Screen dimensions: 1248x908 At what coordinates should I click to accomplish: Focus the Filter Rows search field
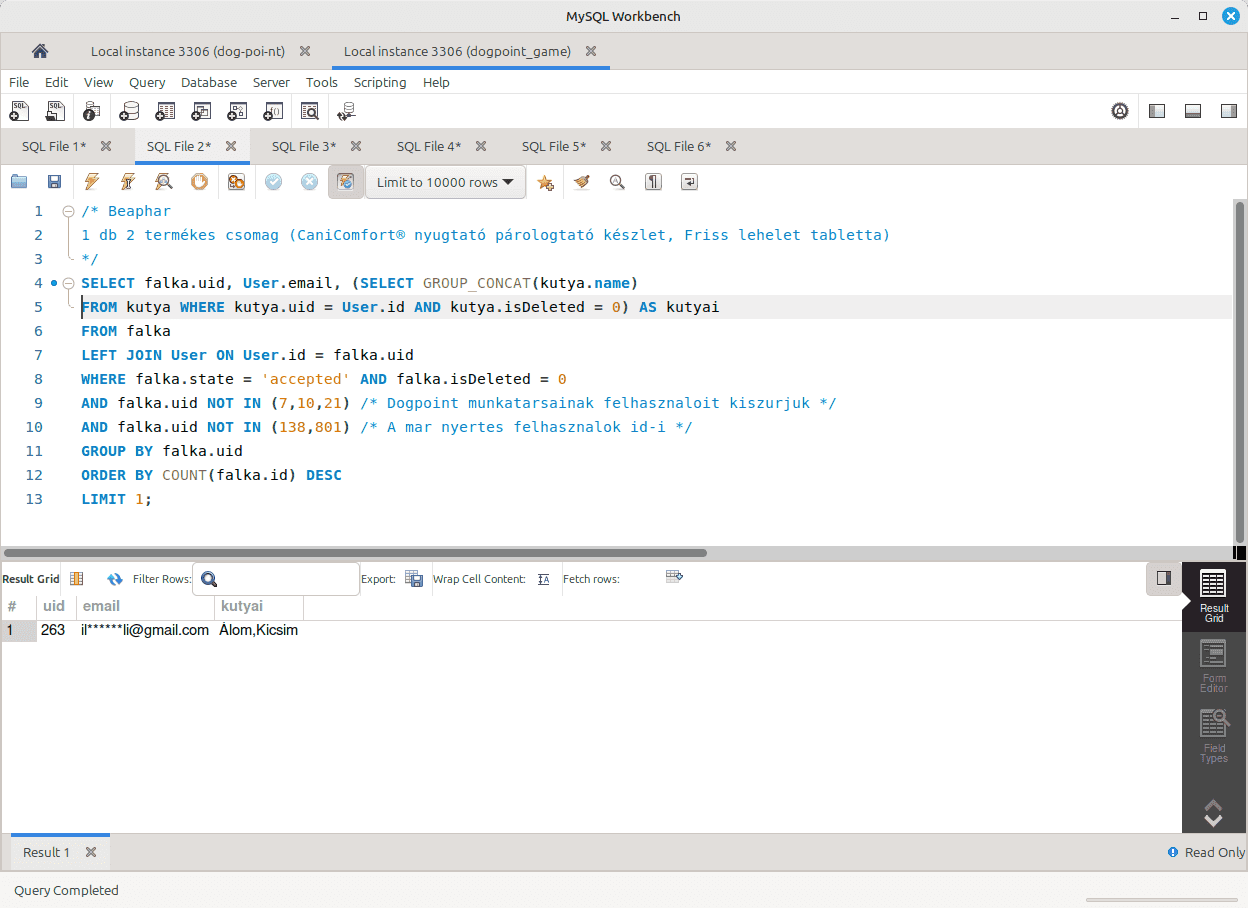point(276,579)
